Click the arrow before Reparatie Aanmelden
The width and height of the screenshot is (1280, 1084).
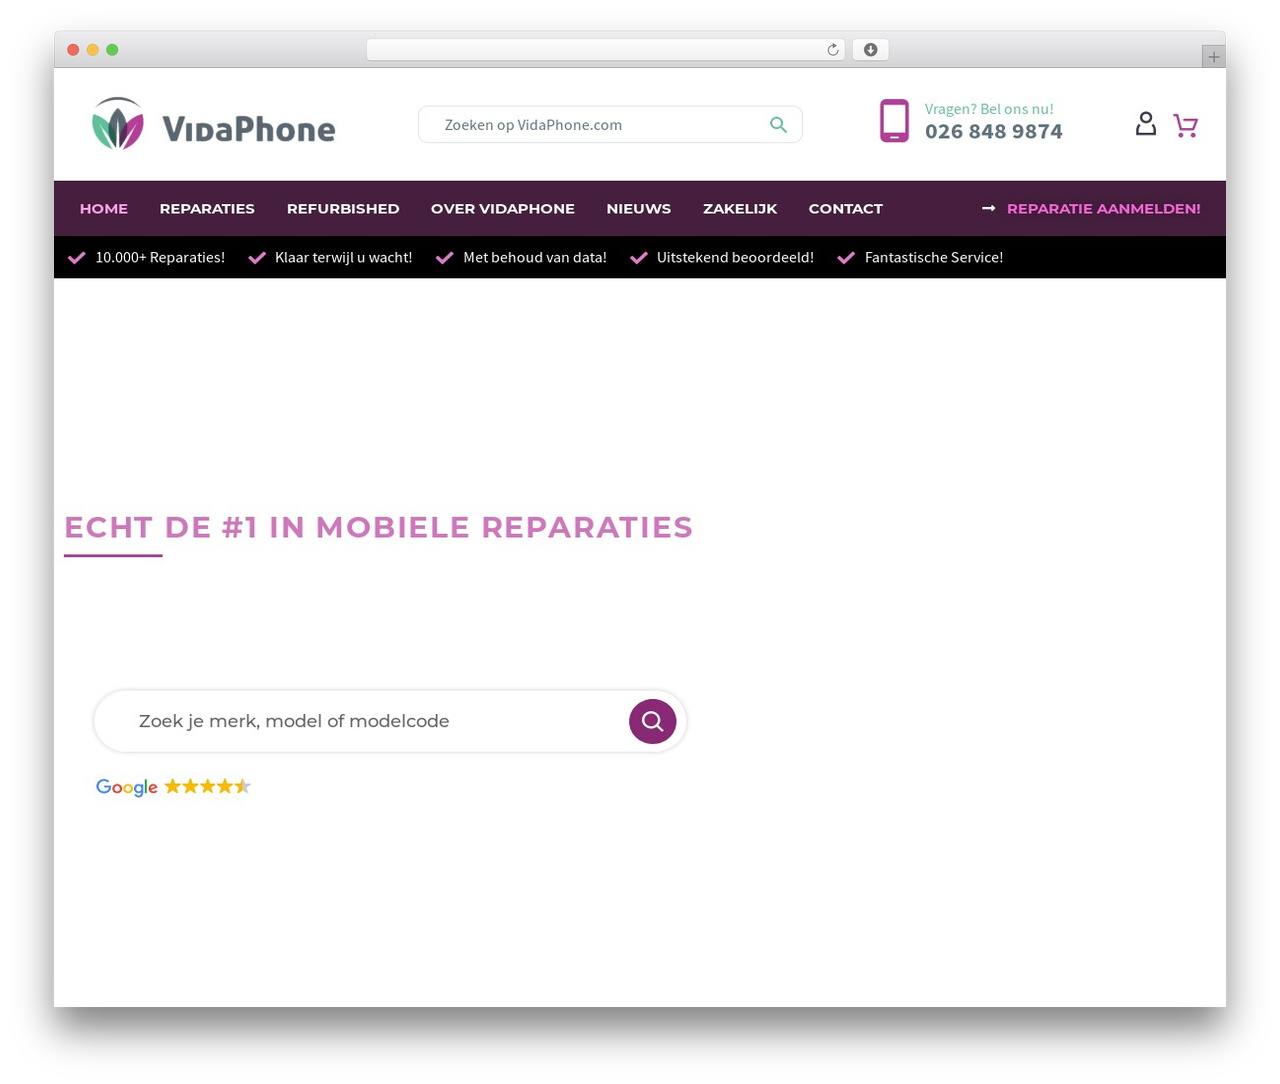pyautogui.click(x=988, y=208)
